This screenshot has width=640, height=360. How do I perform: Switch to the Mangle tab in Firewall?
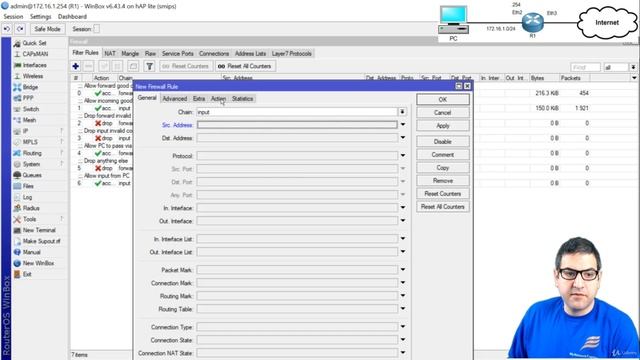pos(130,53)
